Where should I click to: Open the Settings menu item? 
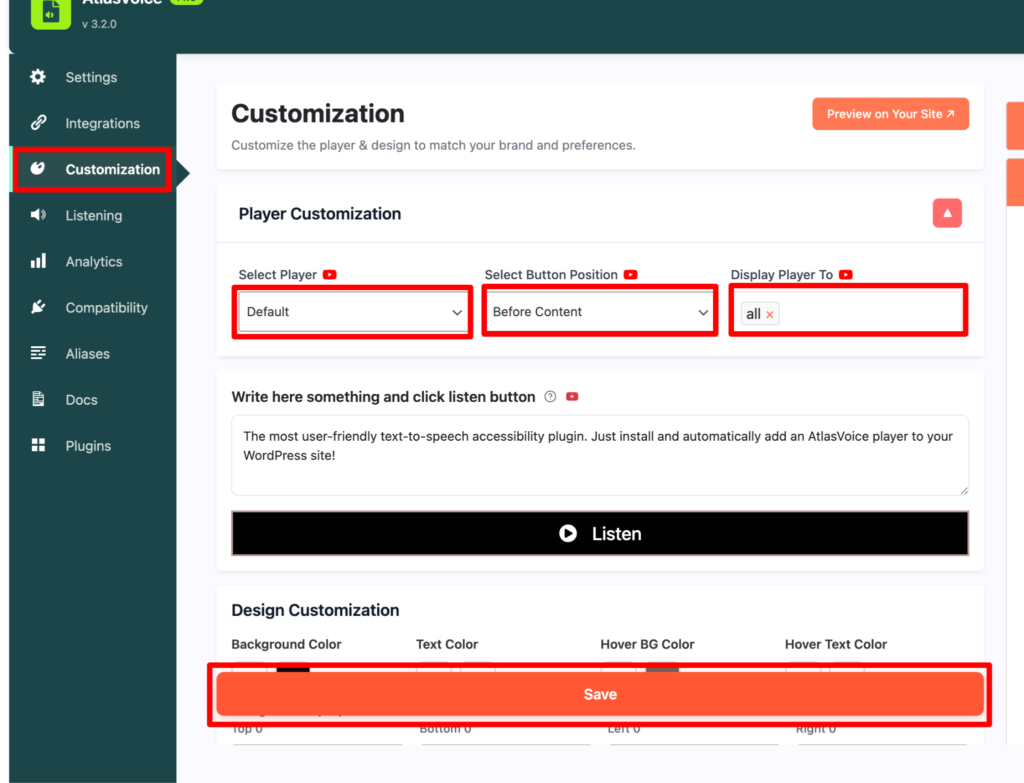[x=91, y=77]
